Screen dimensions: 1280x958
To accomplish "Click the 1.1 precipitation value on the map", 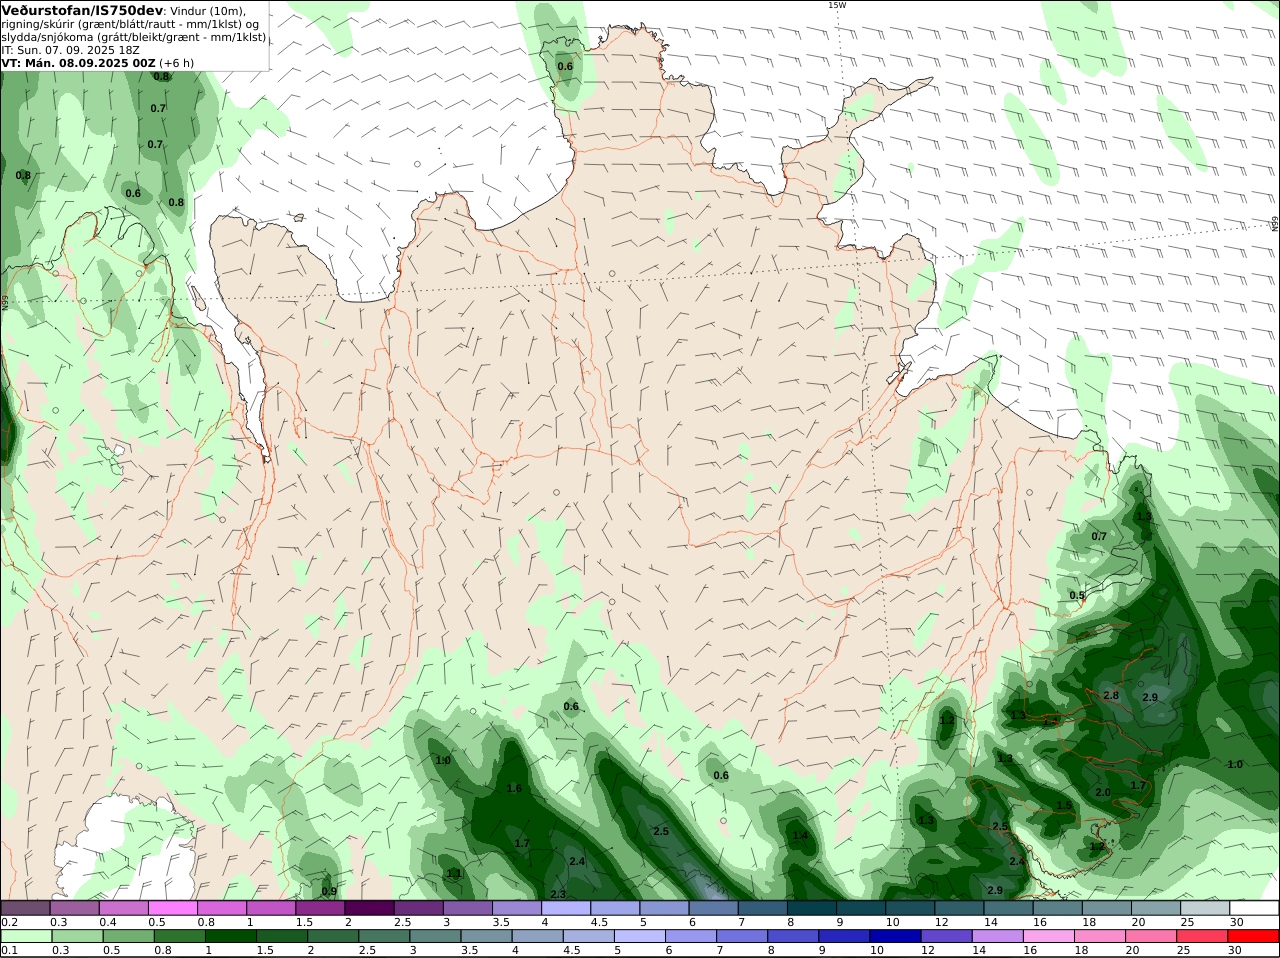I will coord(454,873).
